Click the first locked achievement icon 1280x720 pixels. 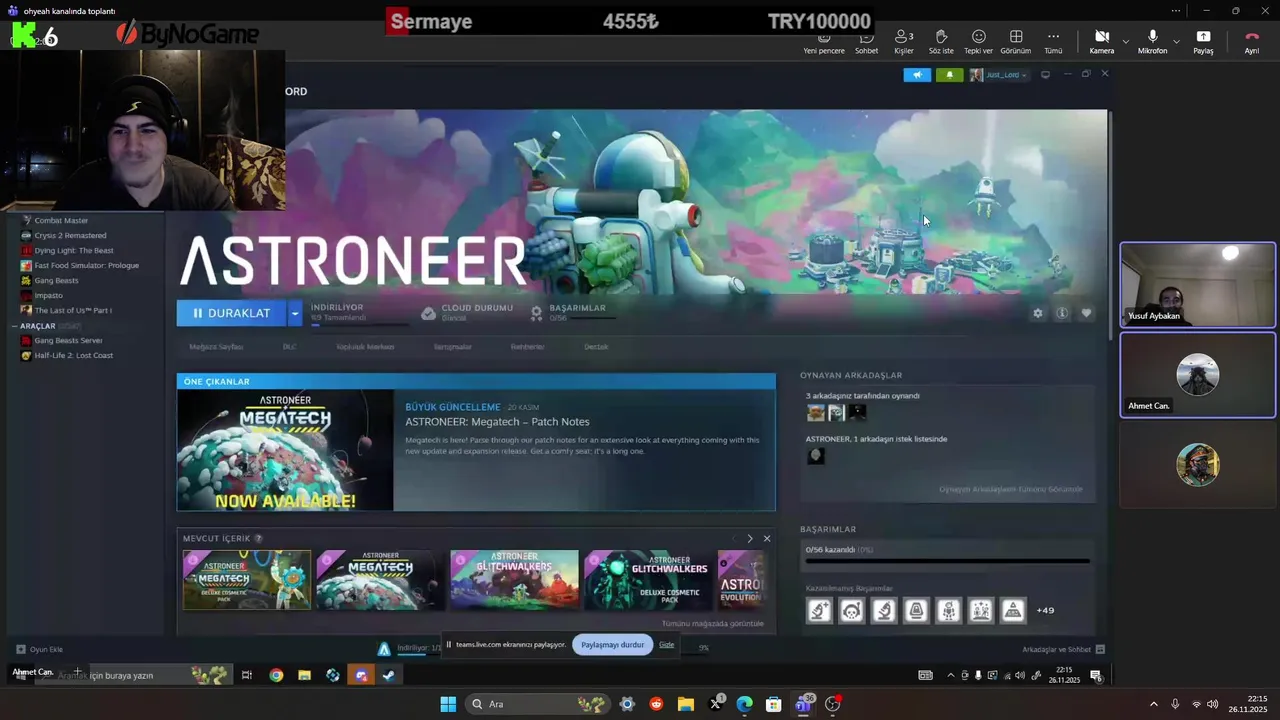(819, 610)
